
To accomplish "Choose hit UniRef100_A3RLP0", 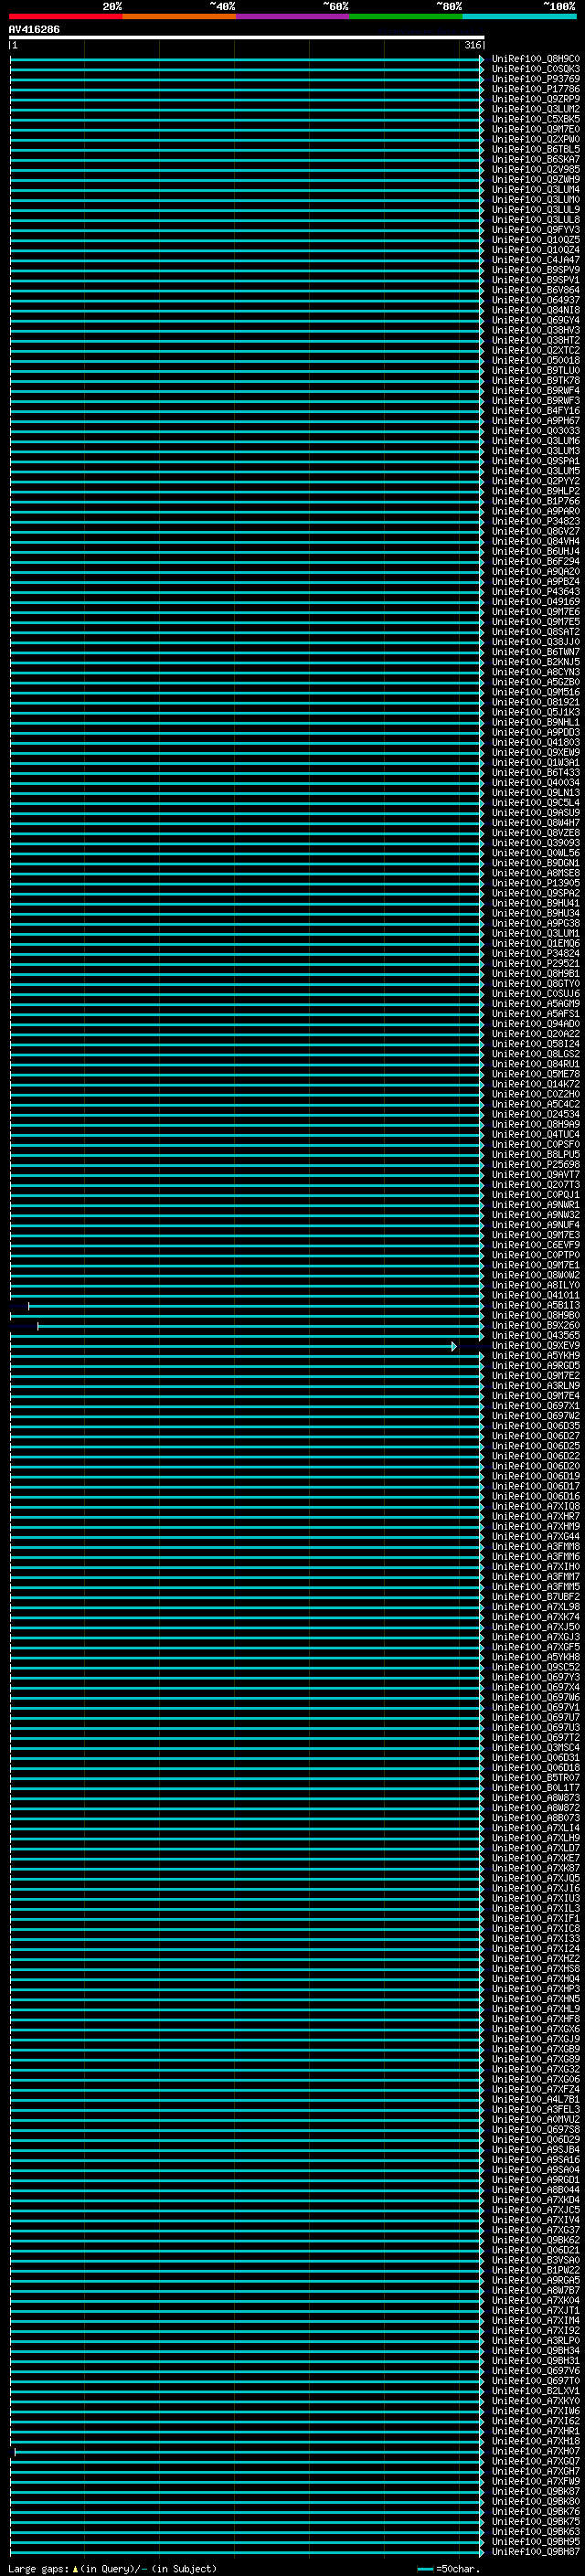I will (536, 2340).
